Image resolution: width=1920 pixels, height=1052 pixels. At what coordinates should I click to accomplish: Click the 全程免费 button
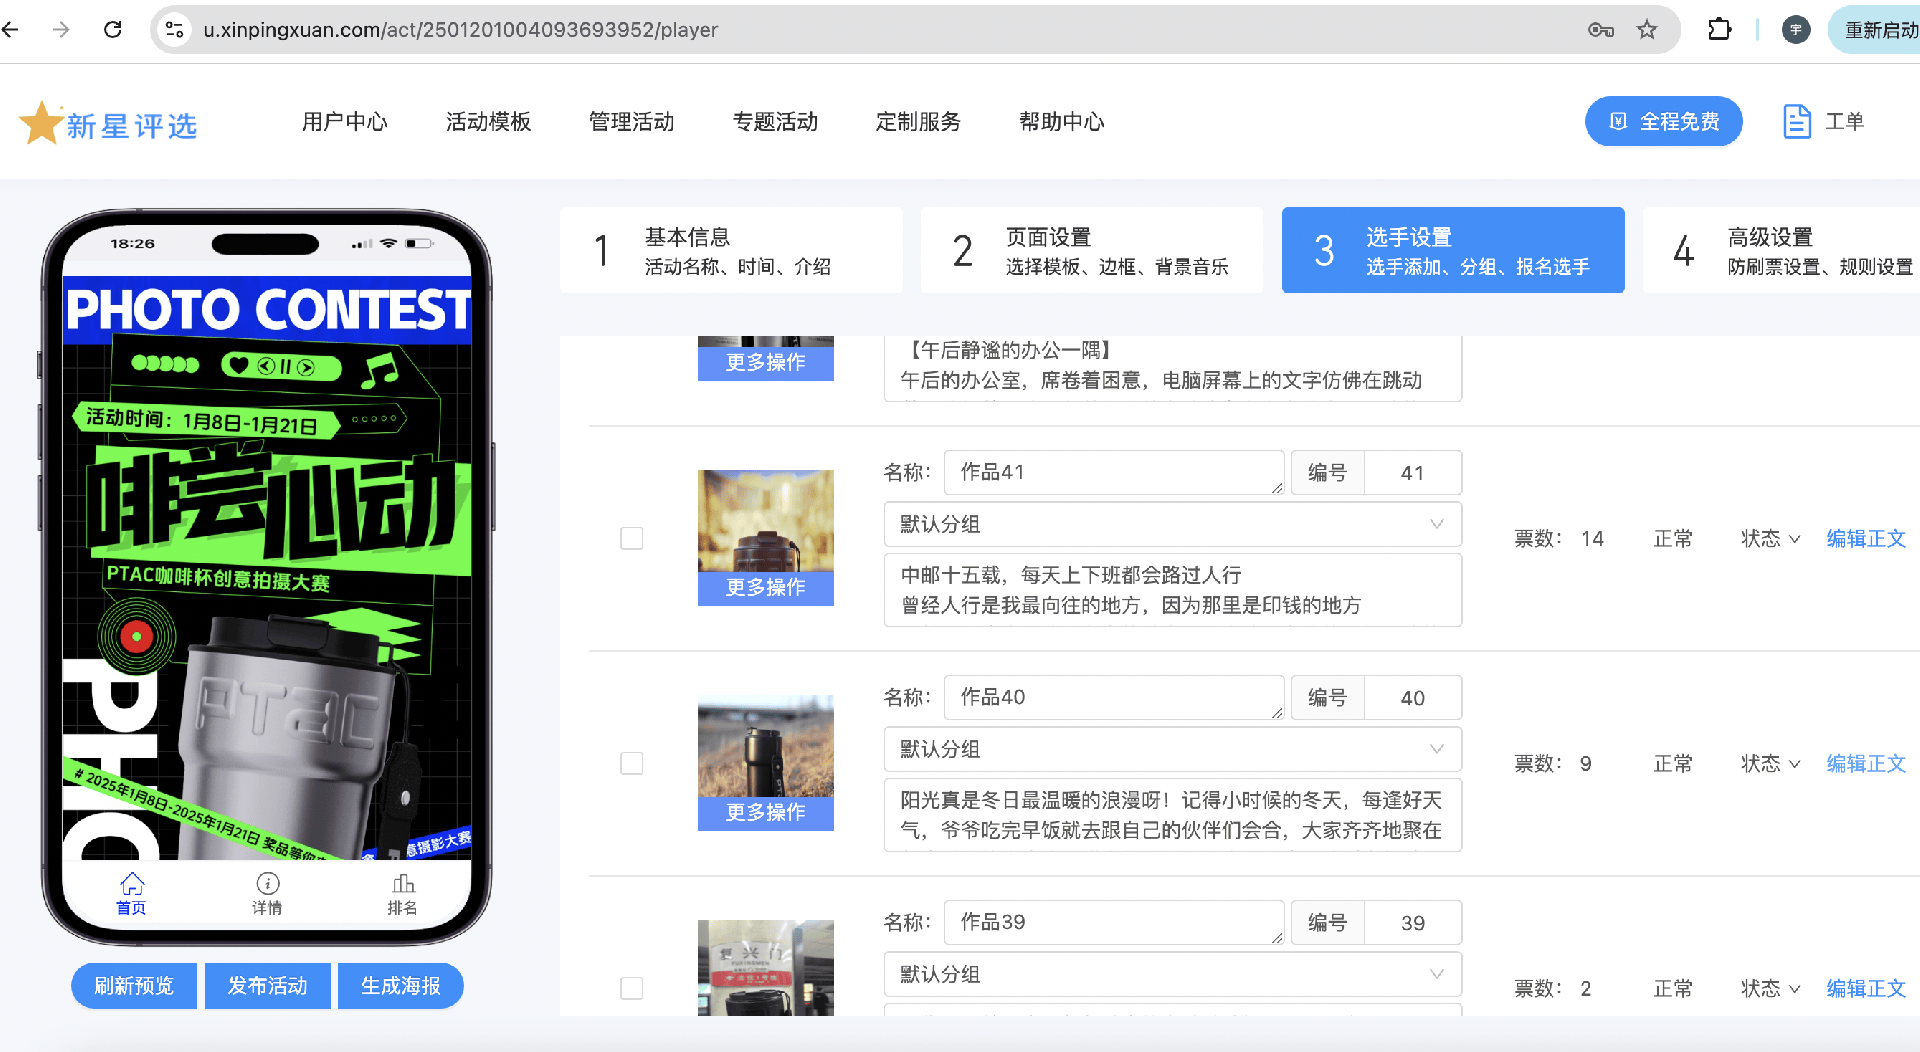click(x=1664, y=121)
